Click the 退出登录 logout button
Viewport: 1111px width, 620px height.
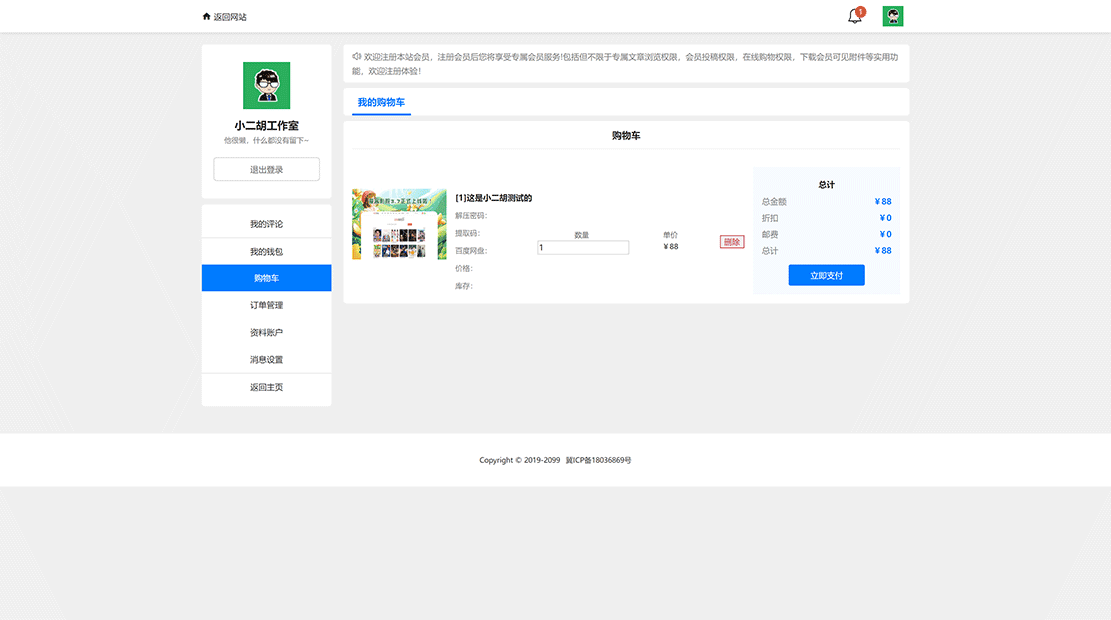pos(265,168)
